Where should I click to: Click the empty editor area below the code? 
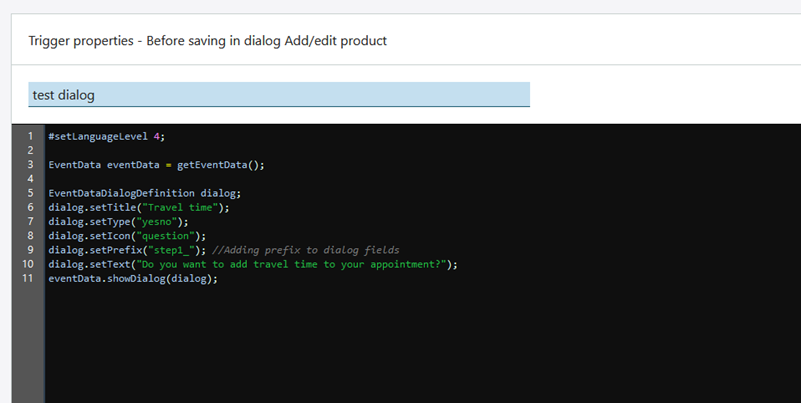coord(400,345)
